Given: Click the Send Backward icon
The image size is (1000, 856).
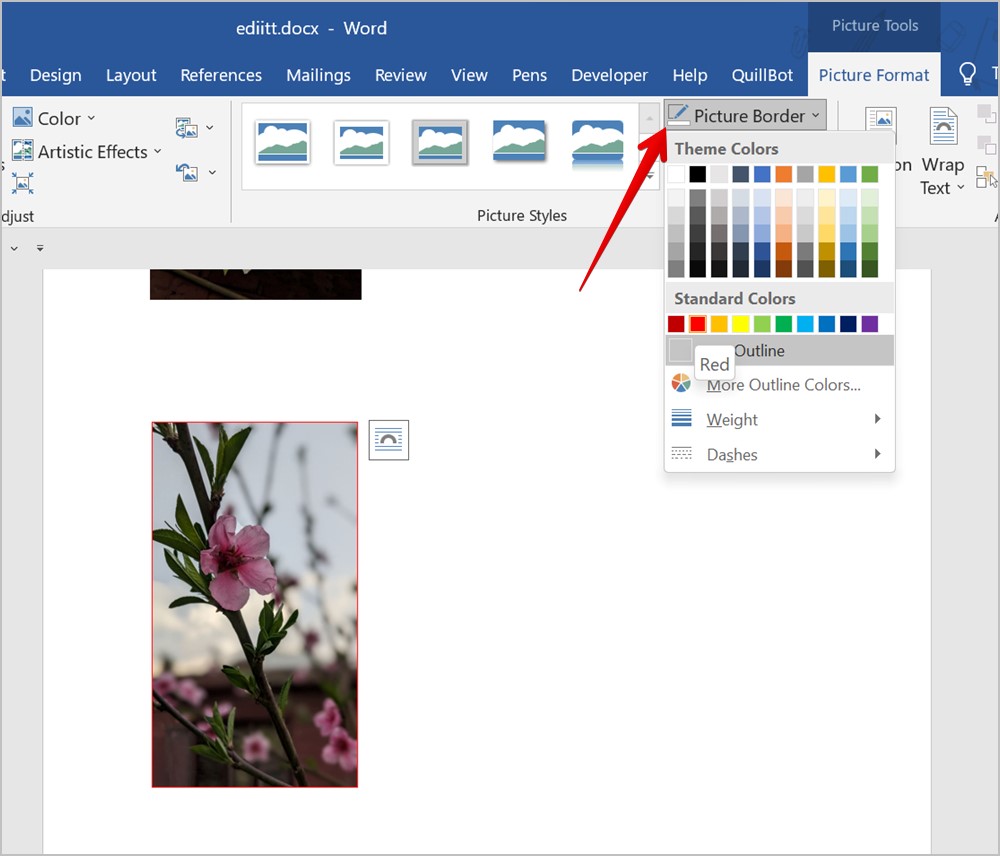Looking at the screenshot, I should coord(986,145).
